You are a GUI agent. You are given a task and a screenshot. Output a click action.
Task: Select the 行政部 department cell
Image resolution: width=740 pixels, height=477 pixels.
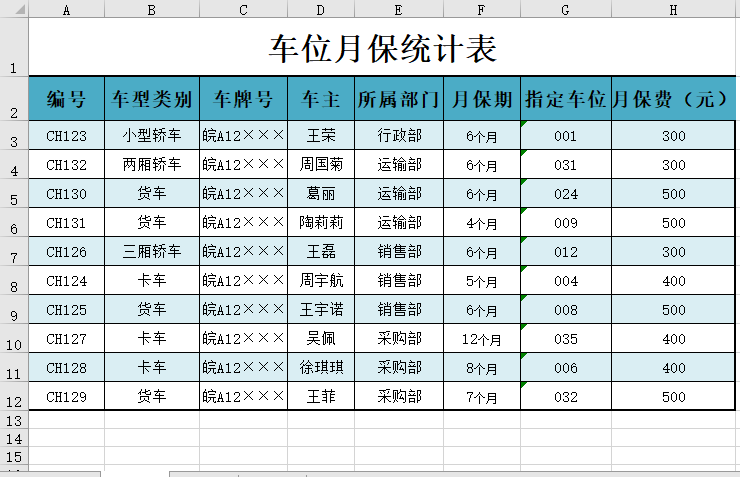pyautogui.click(x=398, y=135)
